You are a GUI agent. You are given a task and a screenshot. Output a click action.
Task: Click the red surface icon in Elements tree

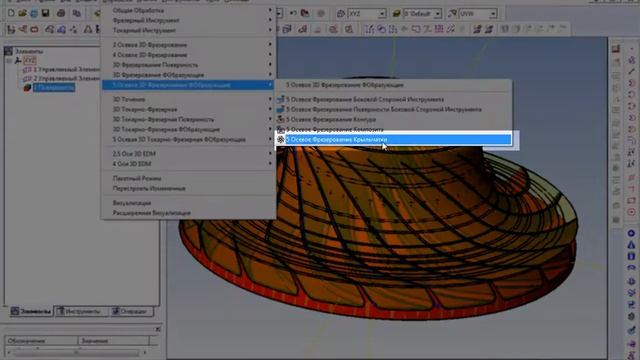(x=27, y=87)
